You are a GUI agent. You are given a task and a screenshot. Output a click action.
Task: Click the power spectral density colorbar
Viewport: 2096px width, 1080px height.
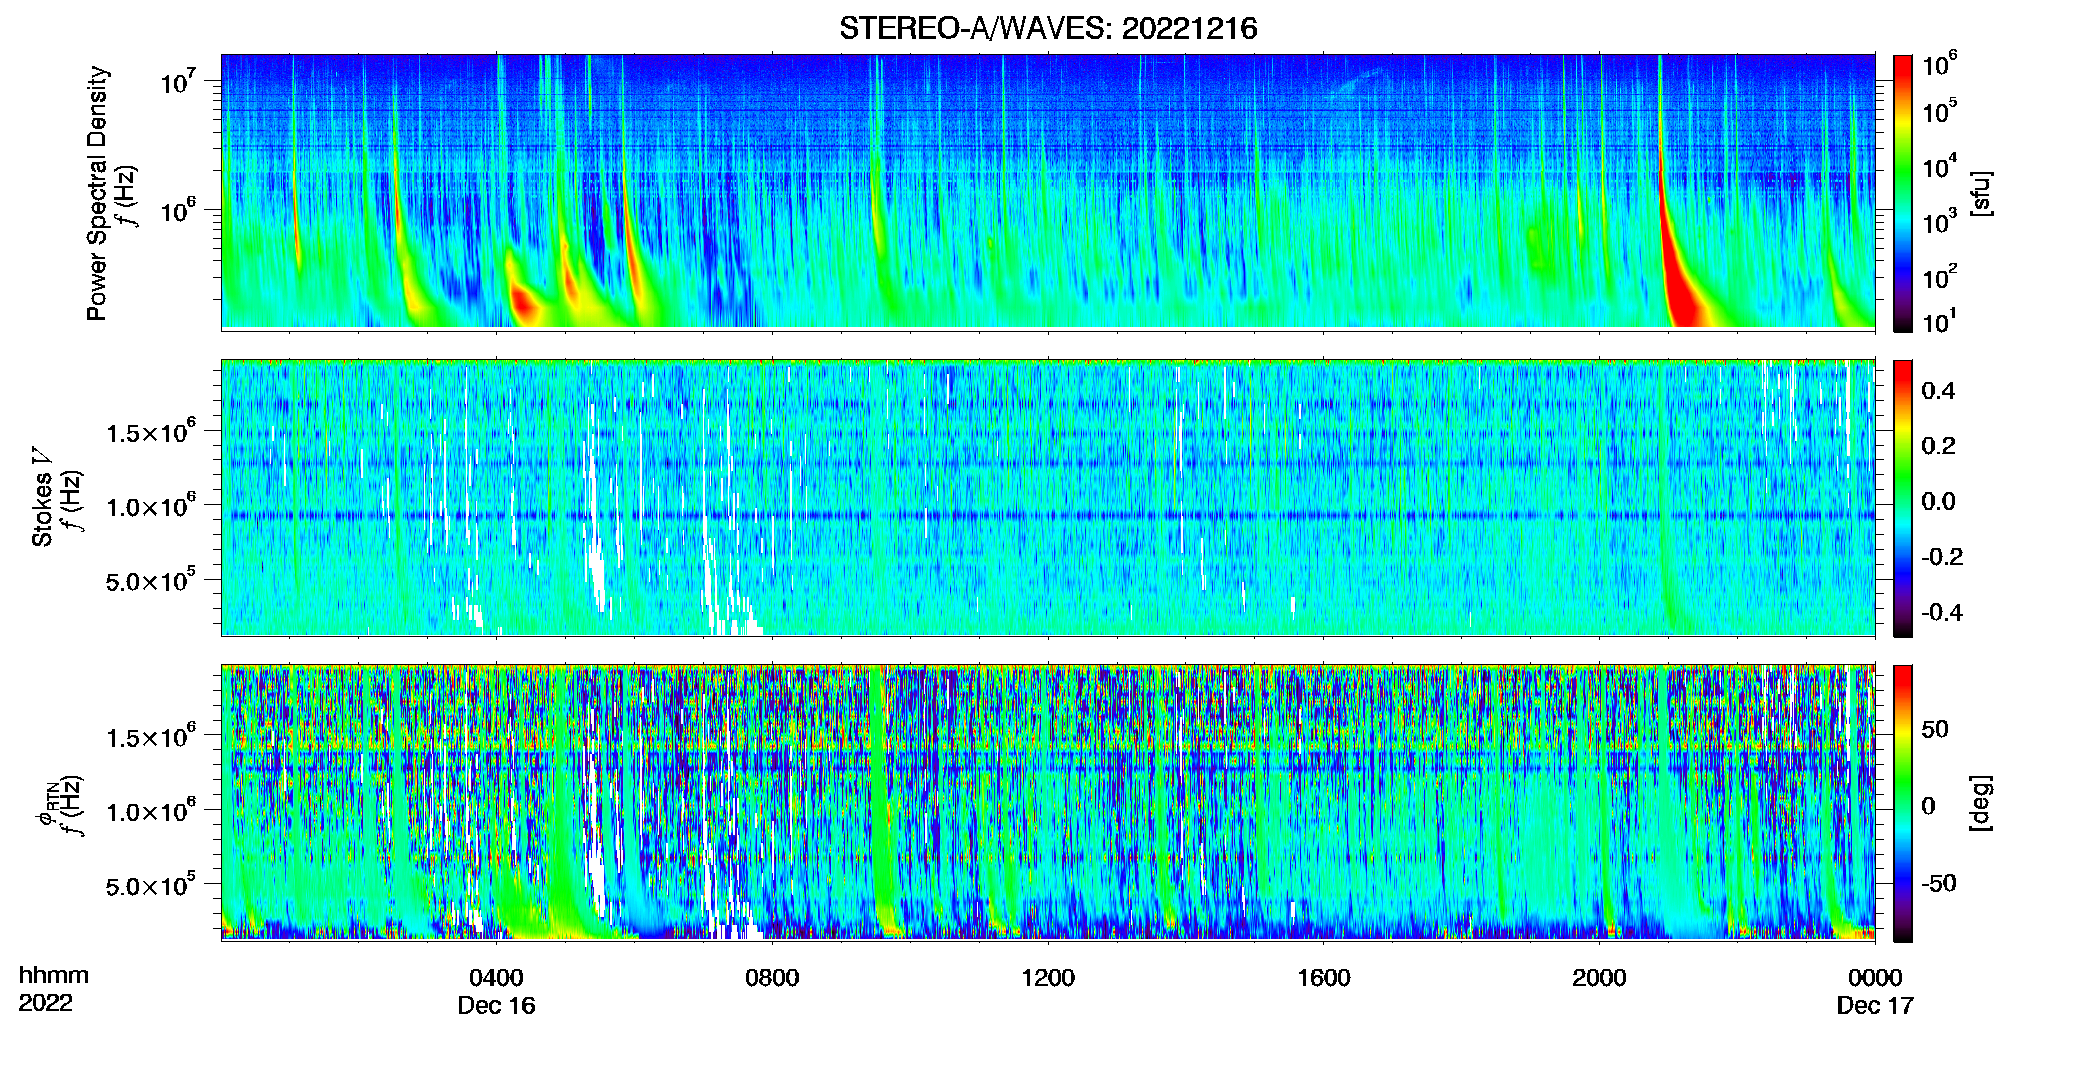1903,193
